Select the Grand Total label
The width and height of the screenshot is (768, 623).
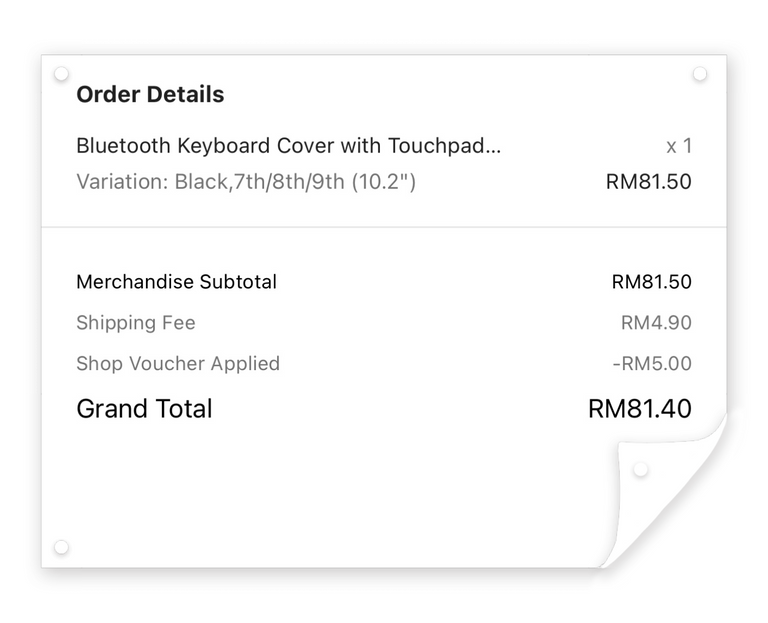[144, 408]
